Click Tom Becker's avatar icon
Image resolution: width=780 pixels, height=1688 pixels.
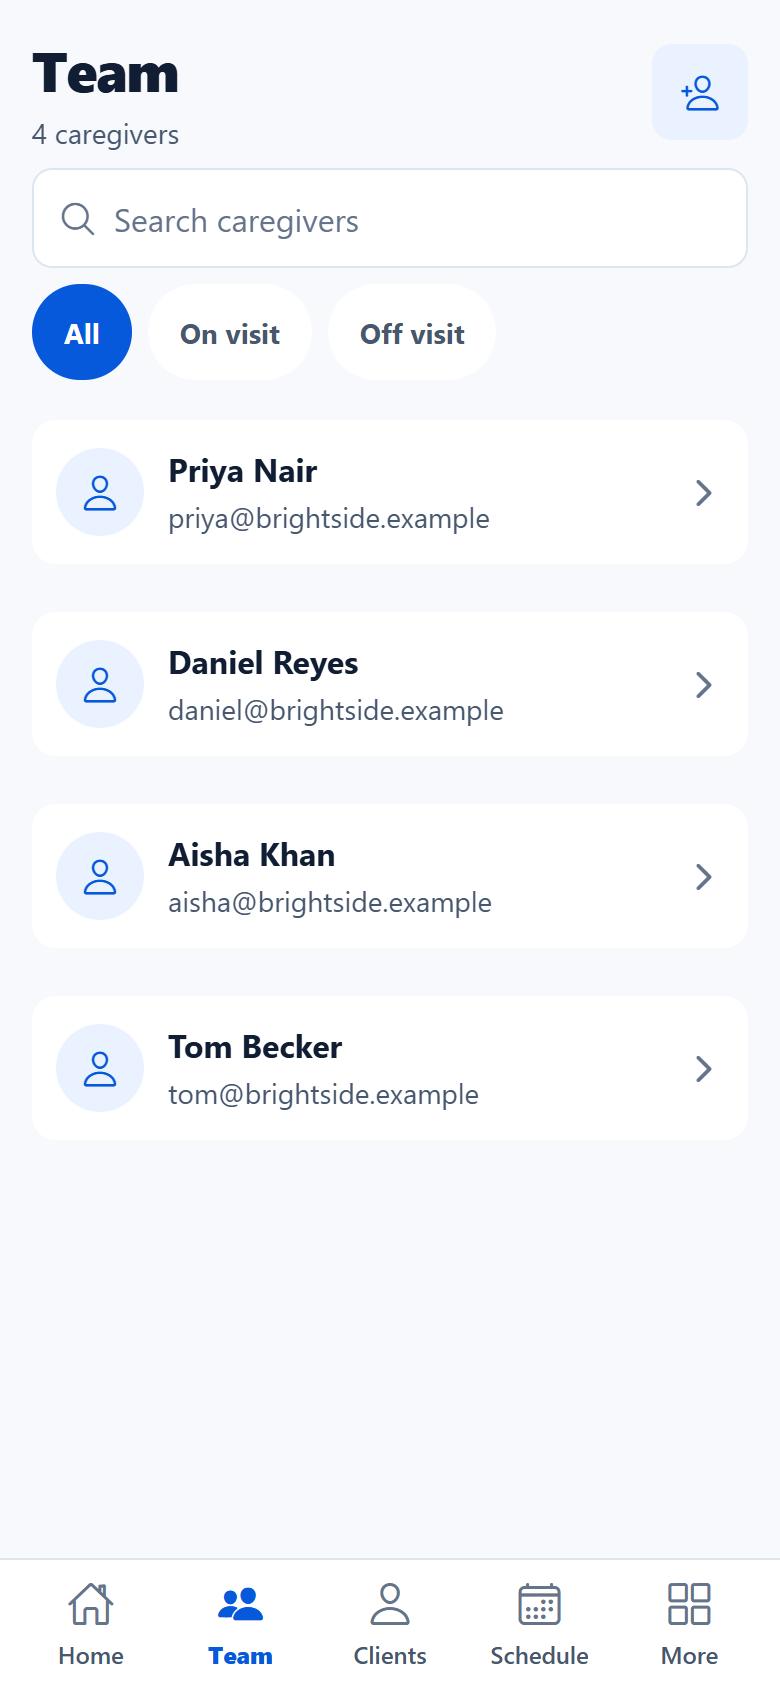[100, 1068]
